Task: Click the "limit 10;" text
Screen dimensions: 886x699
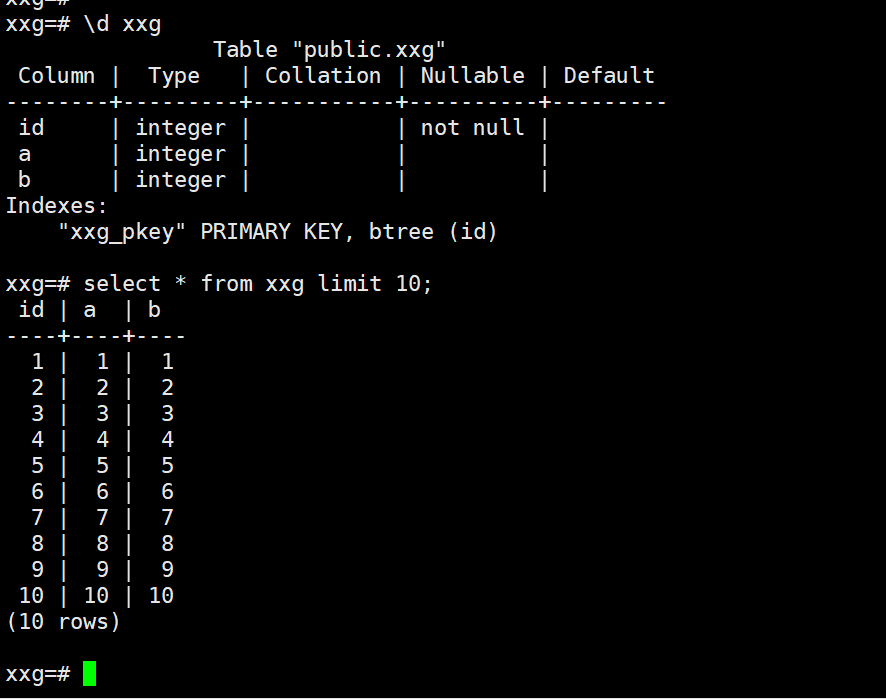Action: click(x=375, y=284)
